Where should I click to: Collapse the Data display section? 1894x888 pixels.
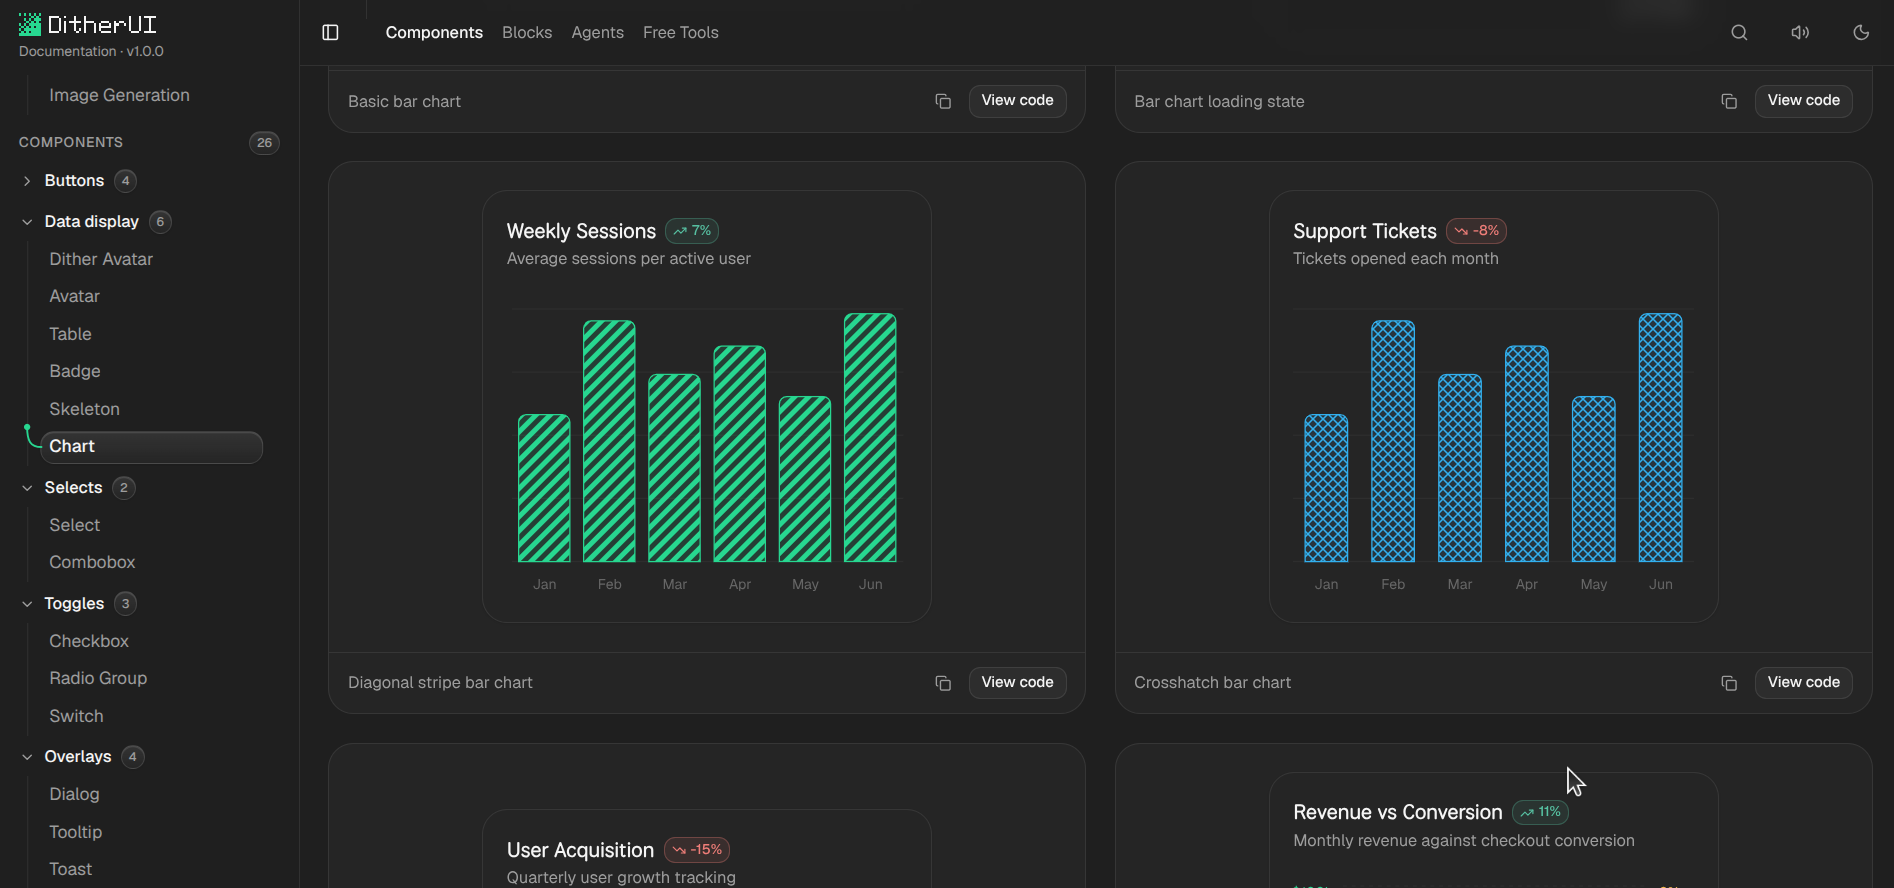click(x=27, y=222)
